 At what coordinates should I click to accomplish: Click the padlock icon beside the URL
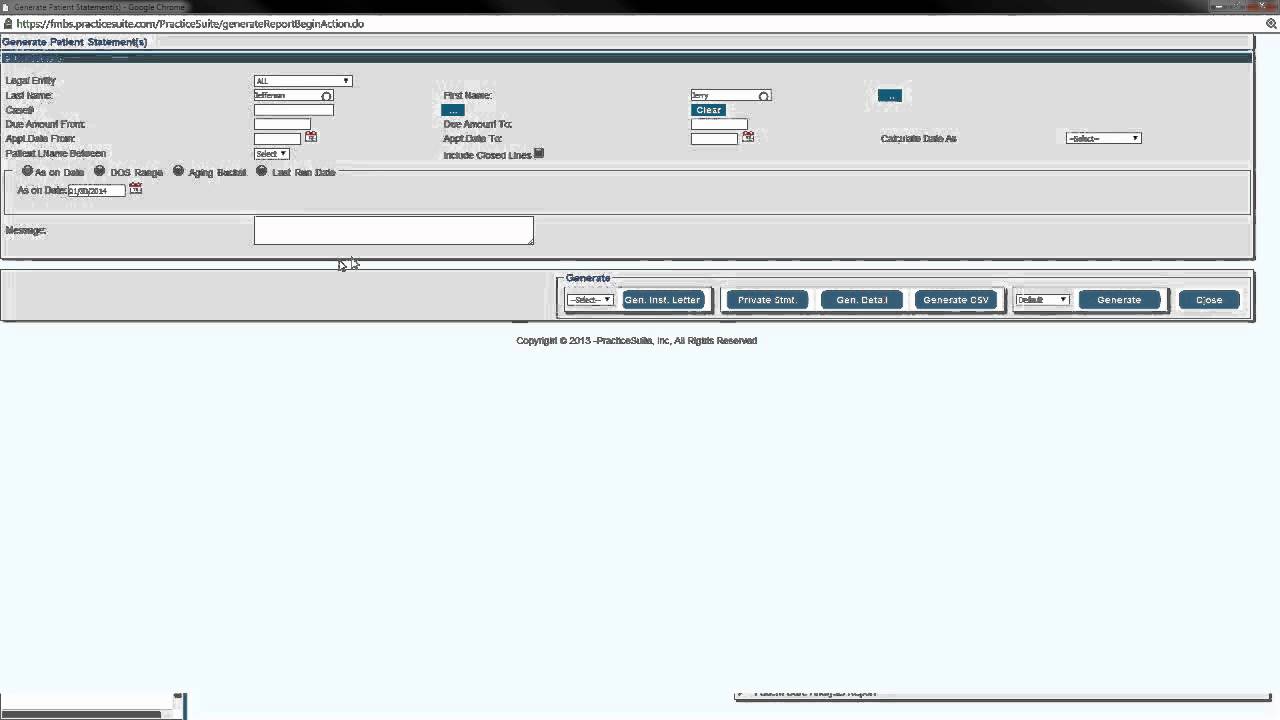tap(8, 23)
